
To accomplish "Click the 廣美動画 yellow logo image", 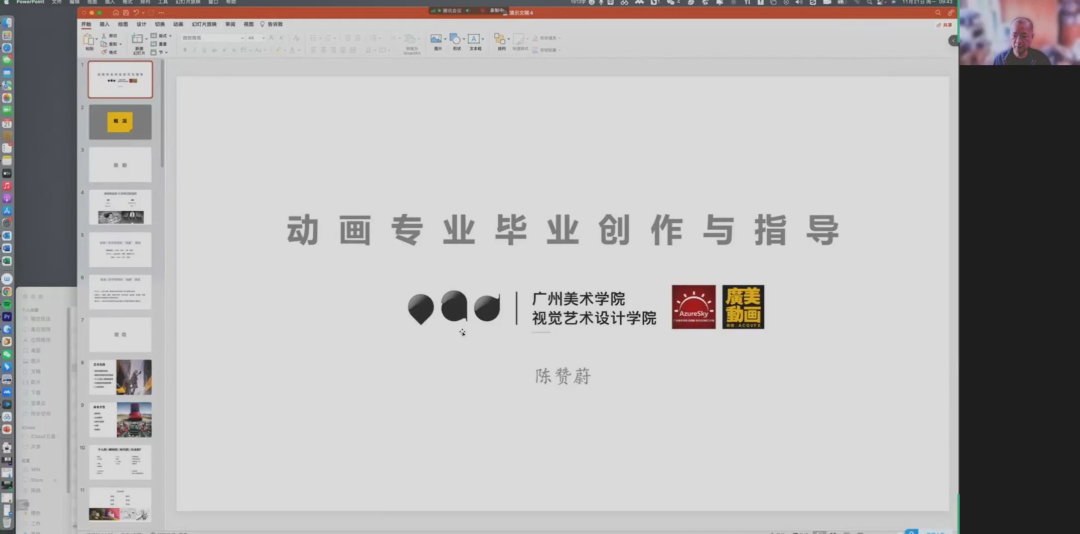I will coord(743,307).
